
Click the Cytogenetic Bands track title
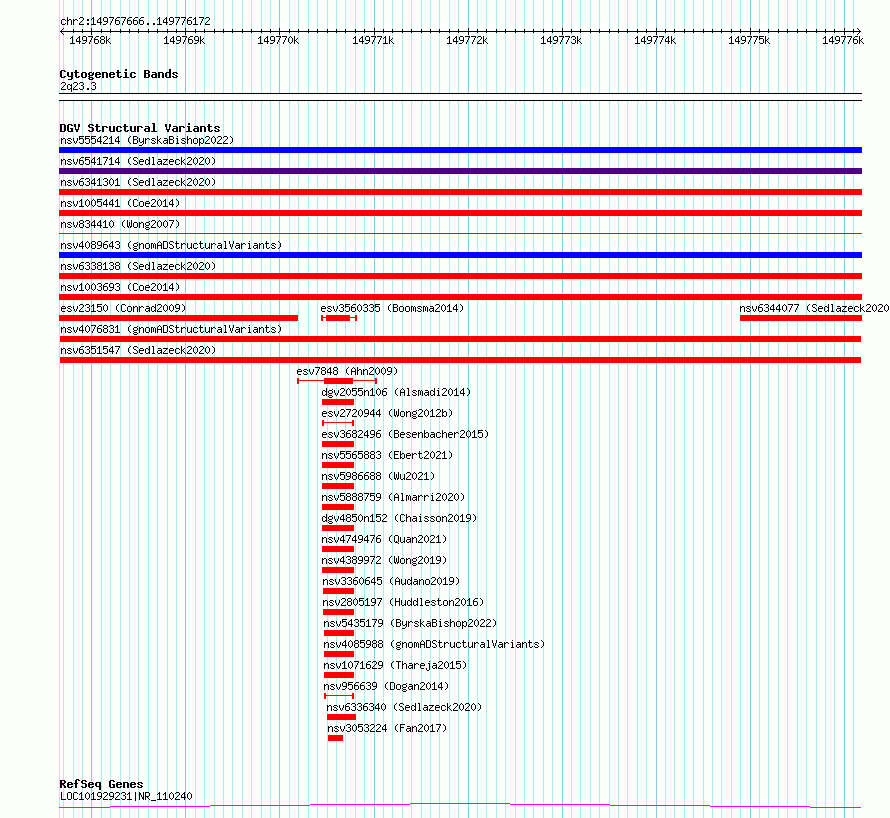[119, 74]
